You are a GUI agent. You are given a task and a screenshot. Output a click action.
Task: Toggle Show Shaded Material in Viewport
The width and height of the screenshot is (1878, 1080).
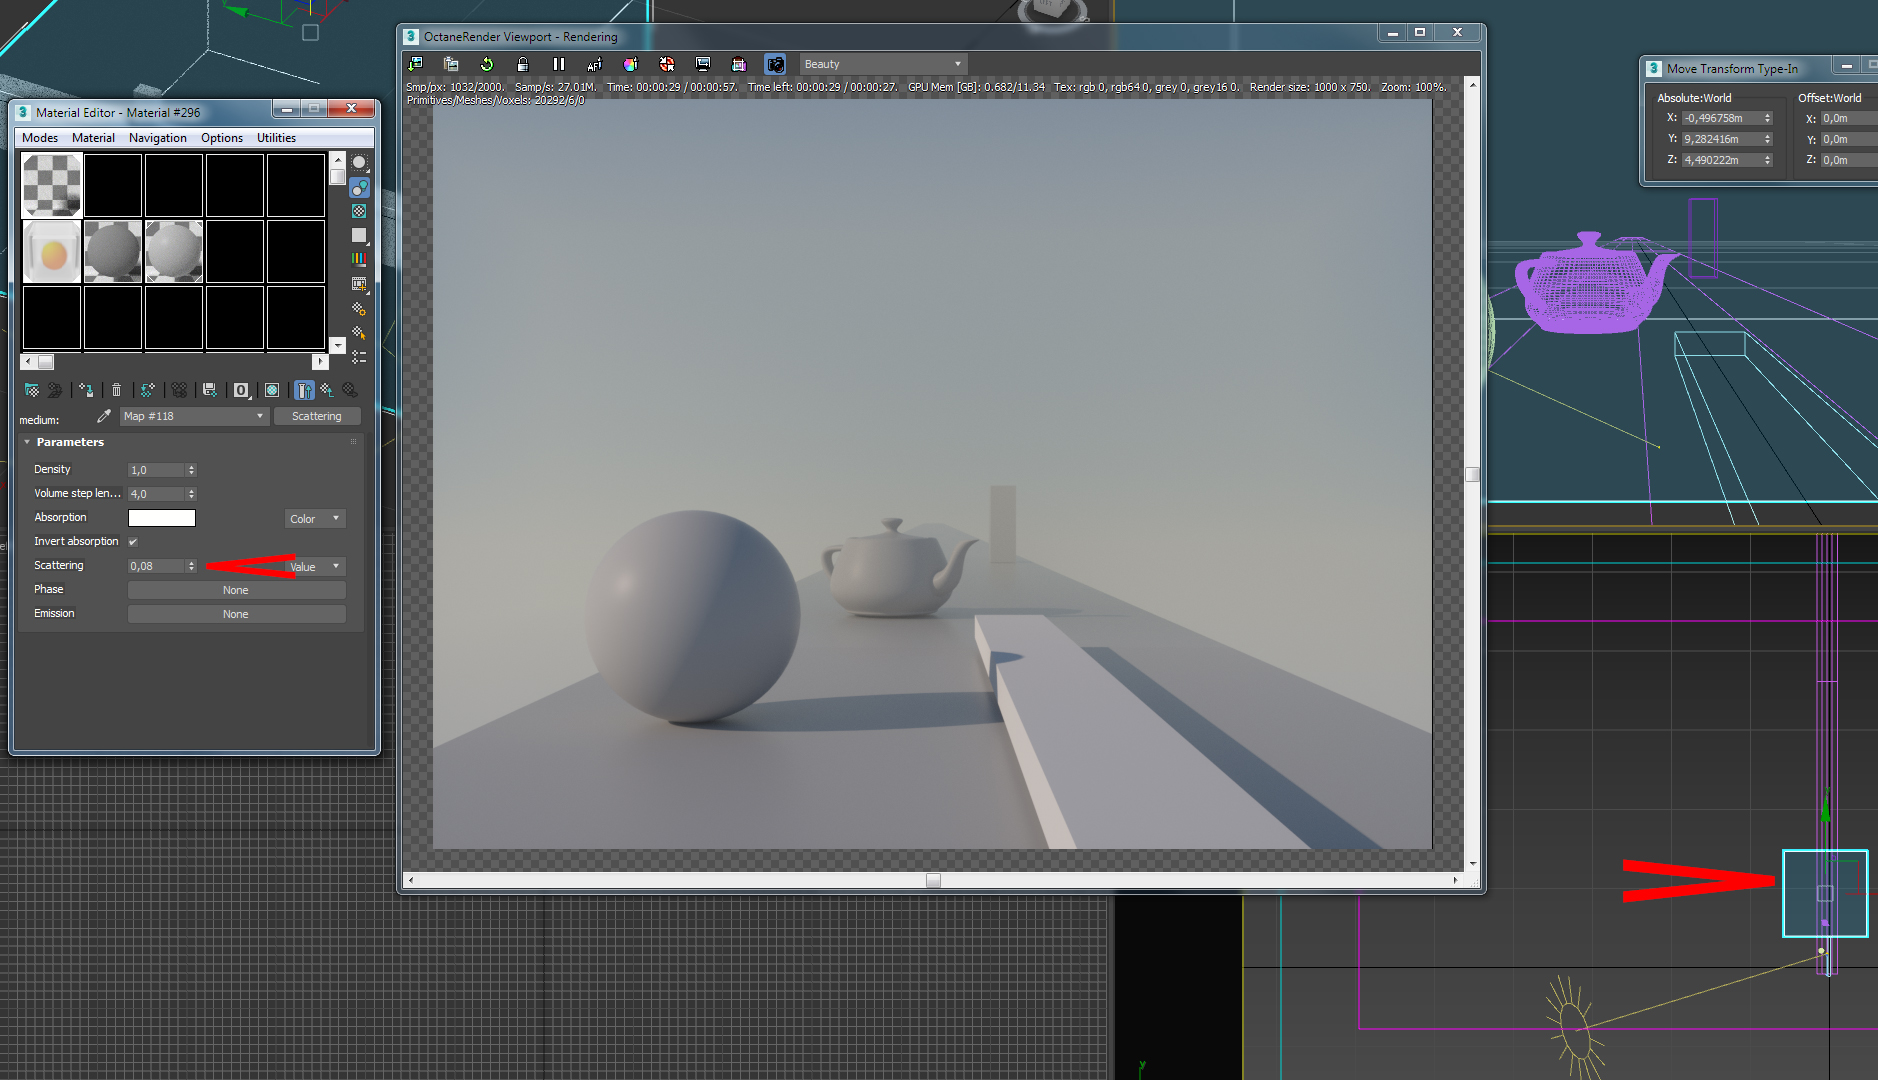click(x=272, y=390)
